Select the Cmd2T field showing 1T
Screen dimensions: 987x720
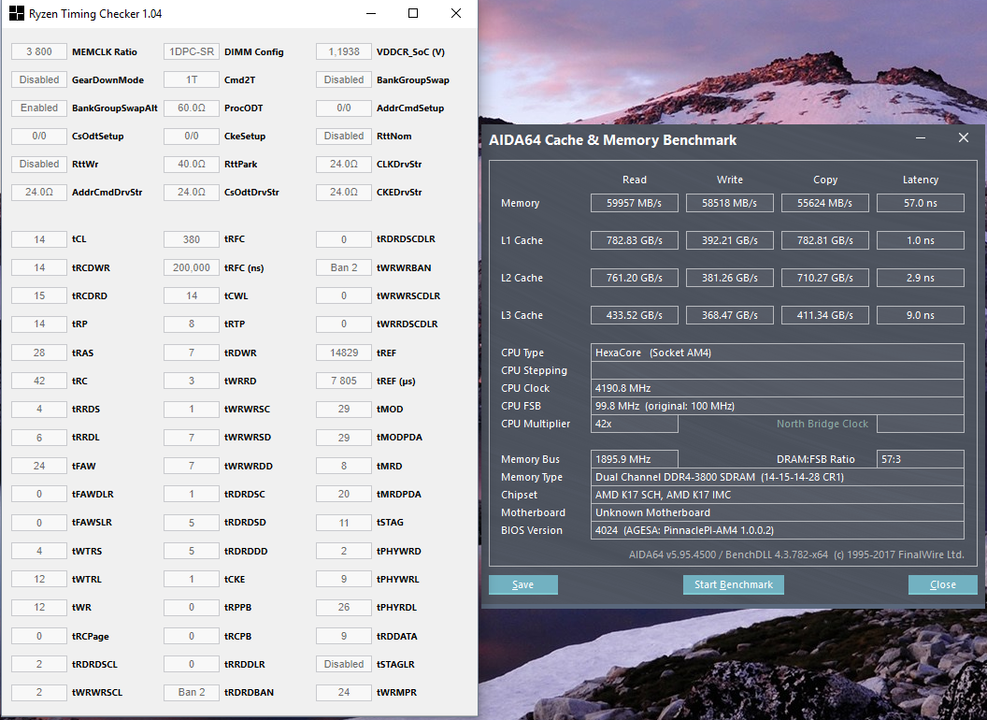coord(191,80)
